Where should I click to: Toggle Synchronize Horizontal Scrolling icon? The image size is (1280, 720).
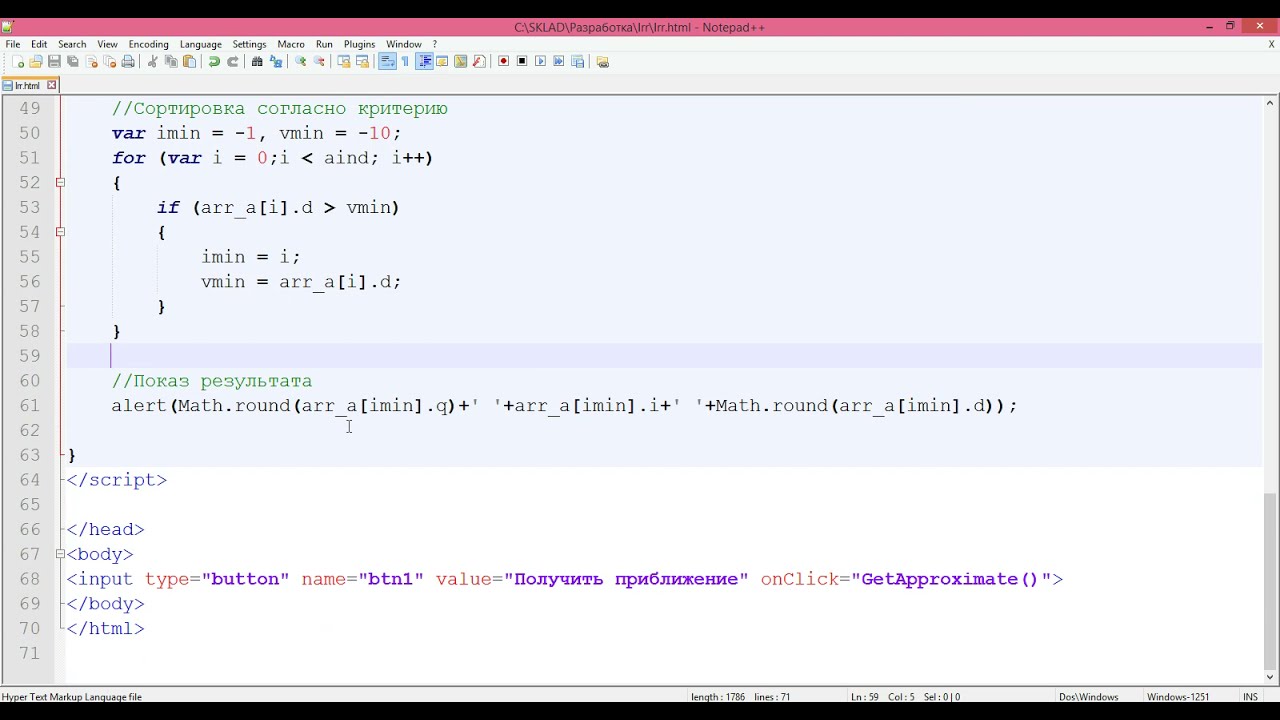(362, 61)
